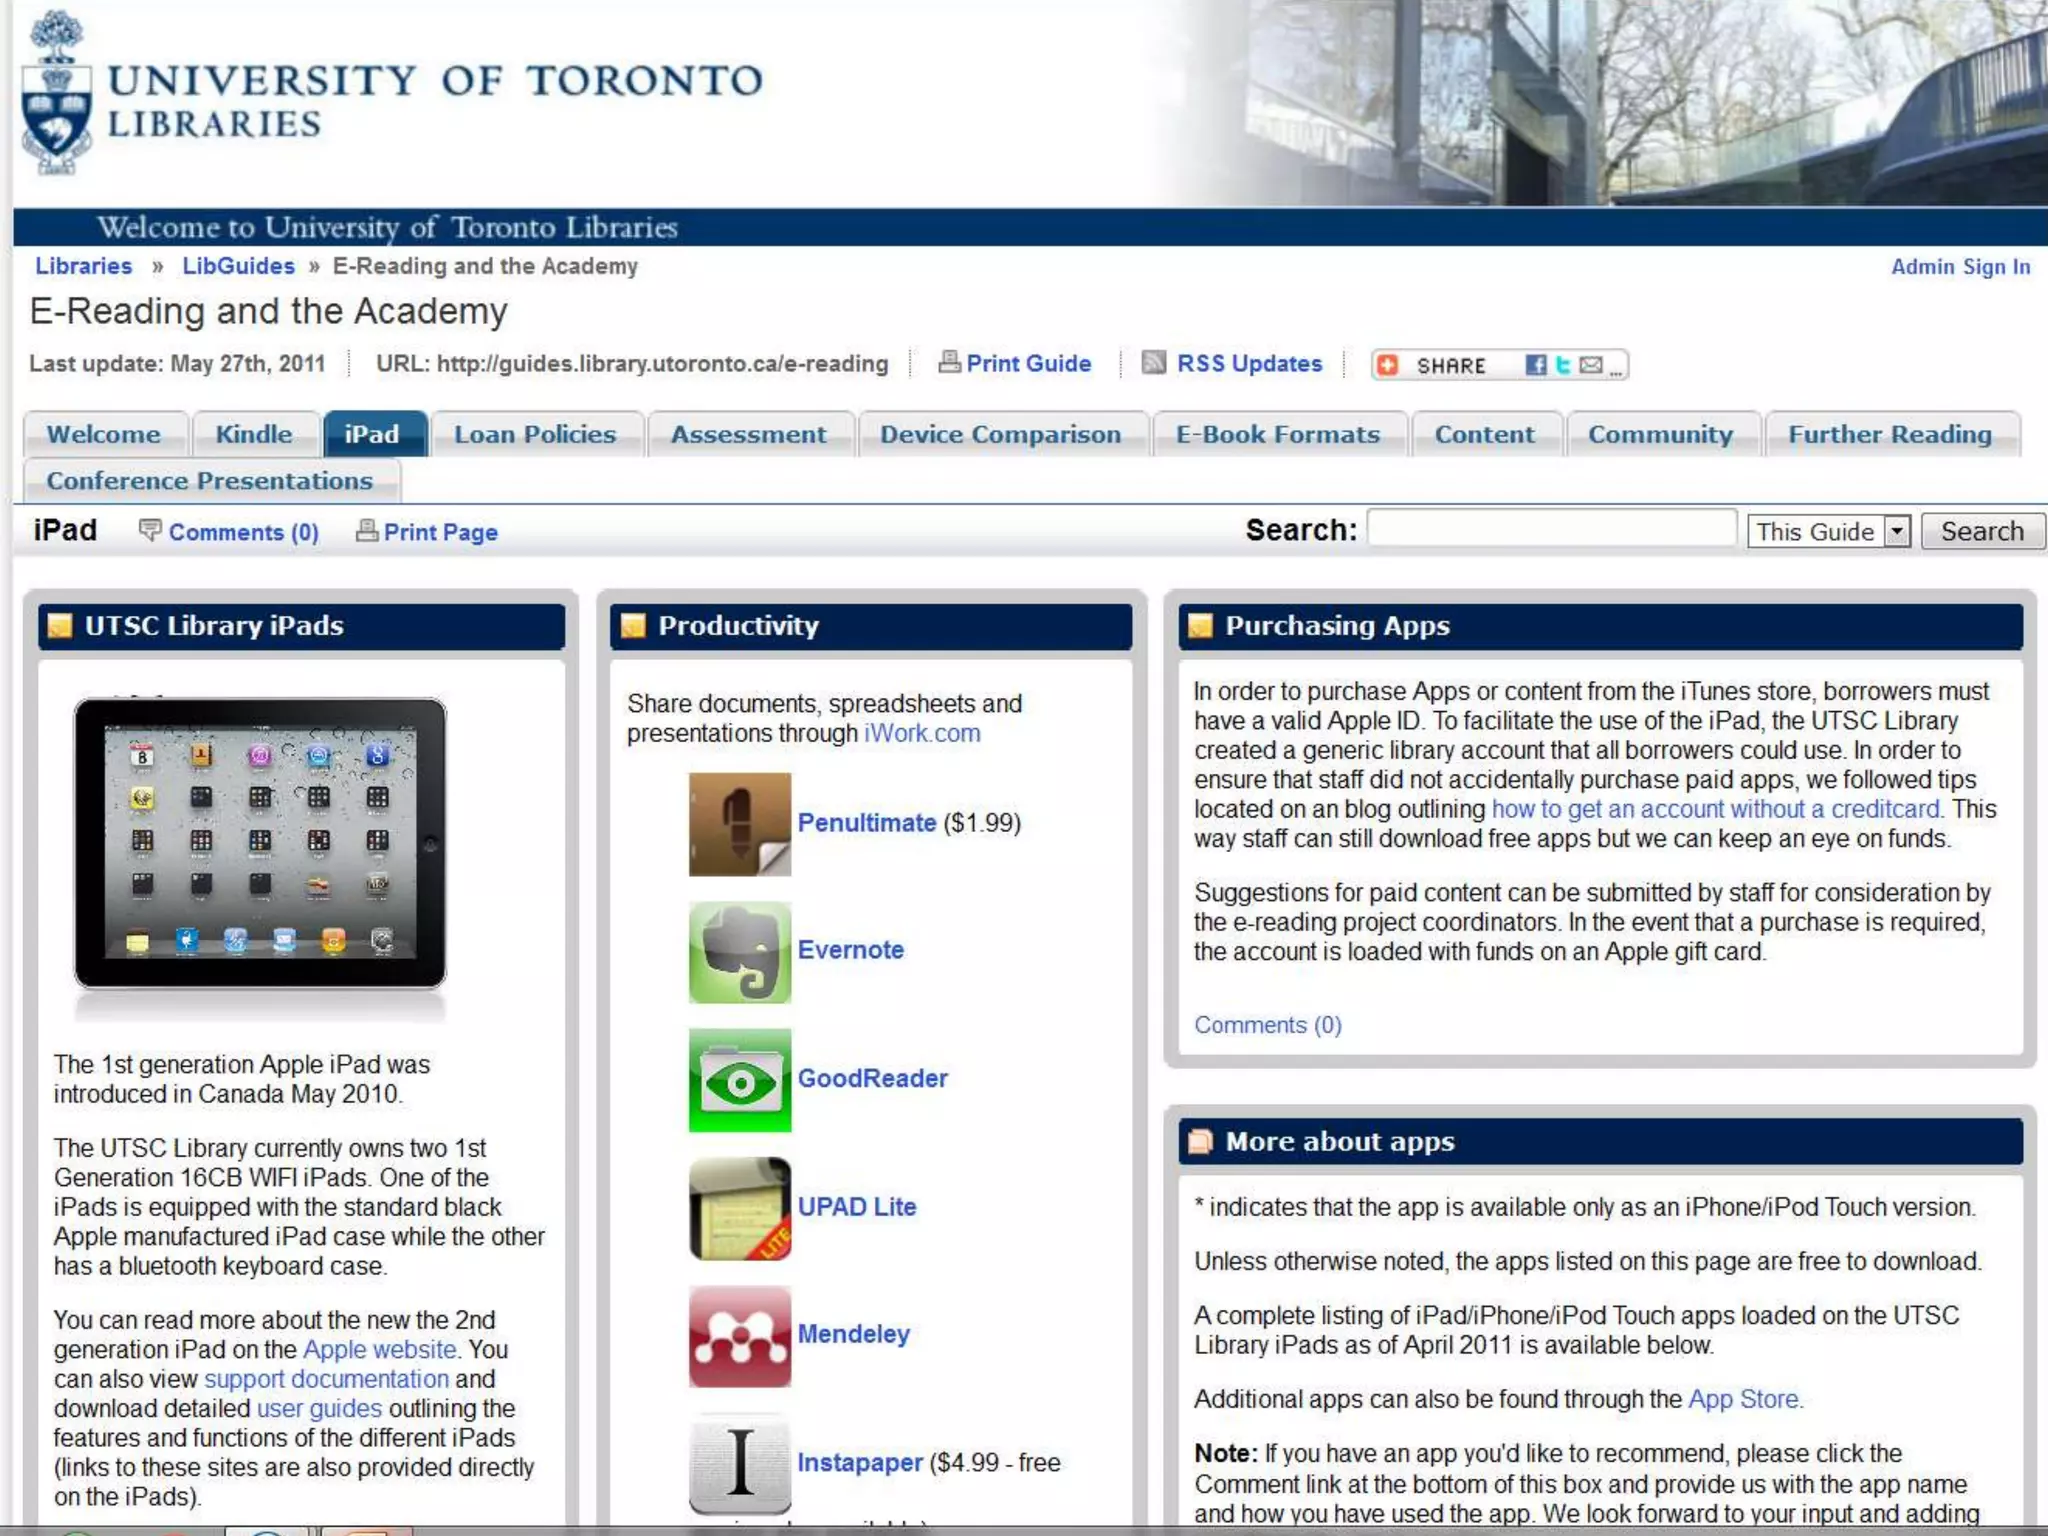
Task: Click the GoodReader eye icon
Action: (x=739, y=1080)
